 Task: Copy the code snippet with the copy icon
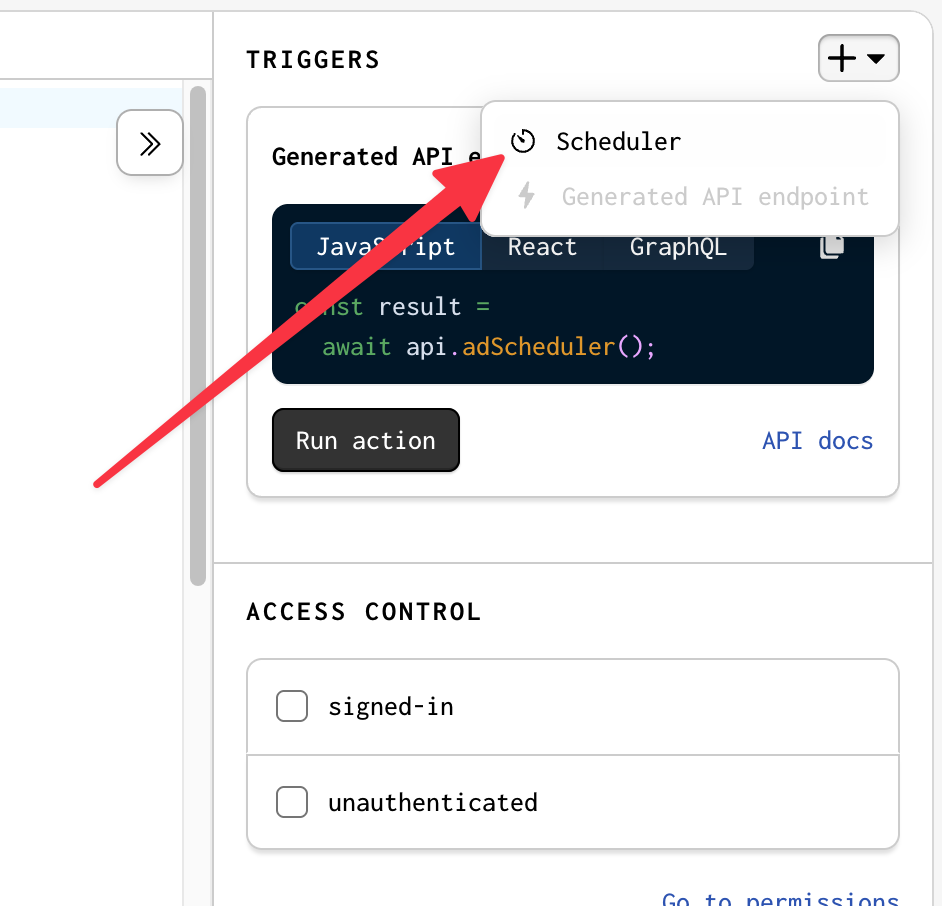pos(831,247)
